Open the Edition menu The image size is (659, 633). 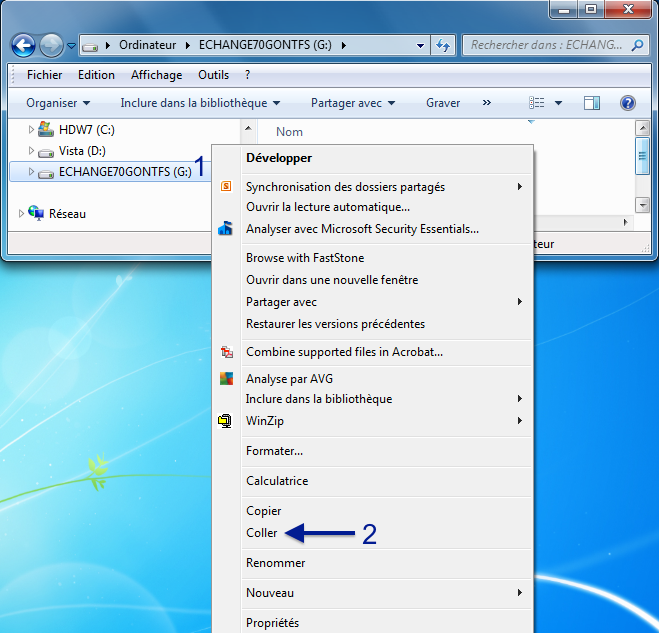point(96,75)
